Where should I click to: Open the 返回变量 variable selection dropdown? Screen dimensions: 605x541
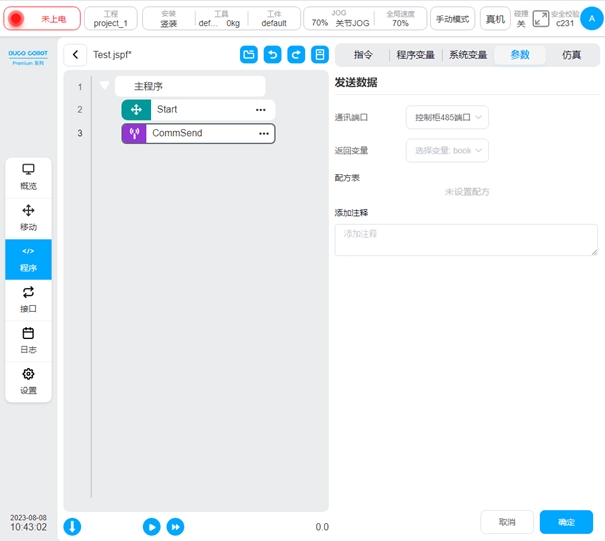click(447, 150)
